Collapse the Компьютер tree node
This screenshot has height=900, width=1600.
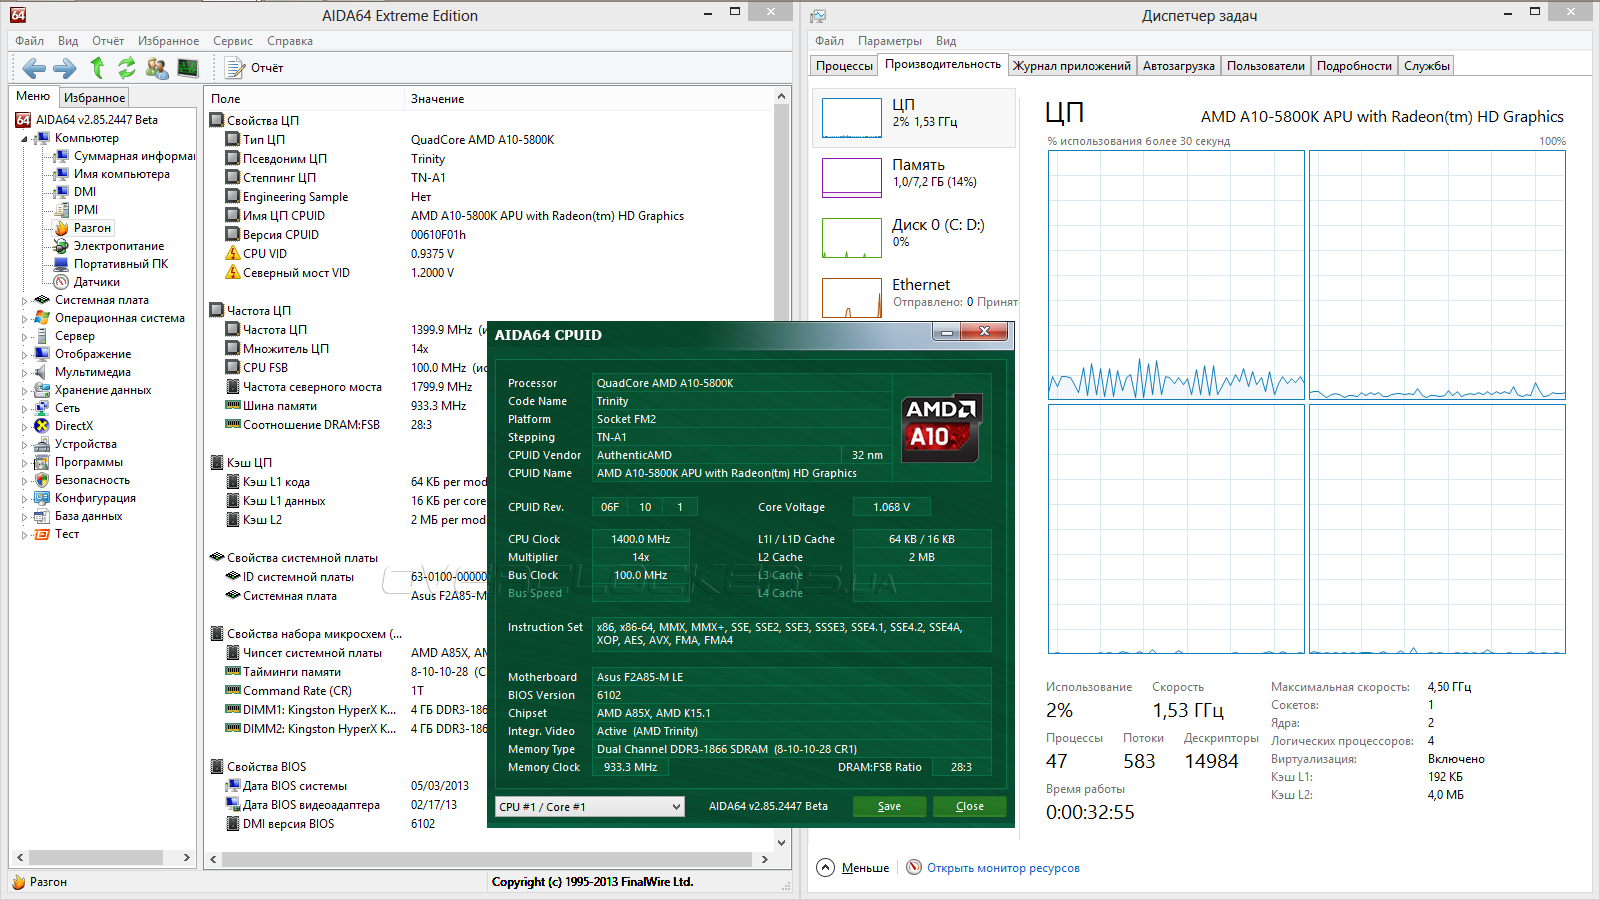click(24, 139)
